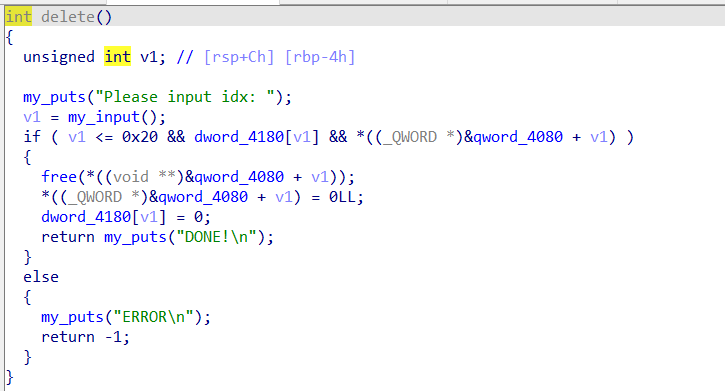
Task: Click my_puts call with Please input idx
Action: click(x=55, y=97)
